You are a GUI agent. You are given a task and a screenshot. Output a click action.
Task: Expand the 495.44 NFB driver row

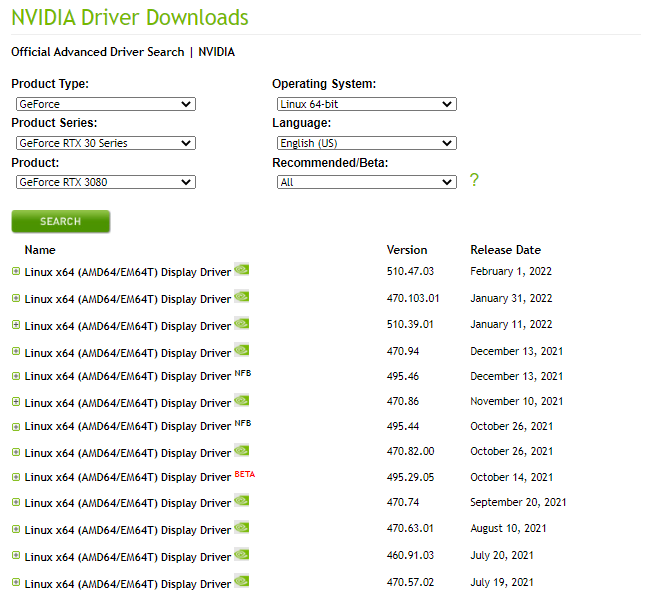point(16,427)
